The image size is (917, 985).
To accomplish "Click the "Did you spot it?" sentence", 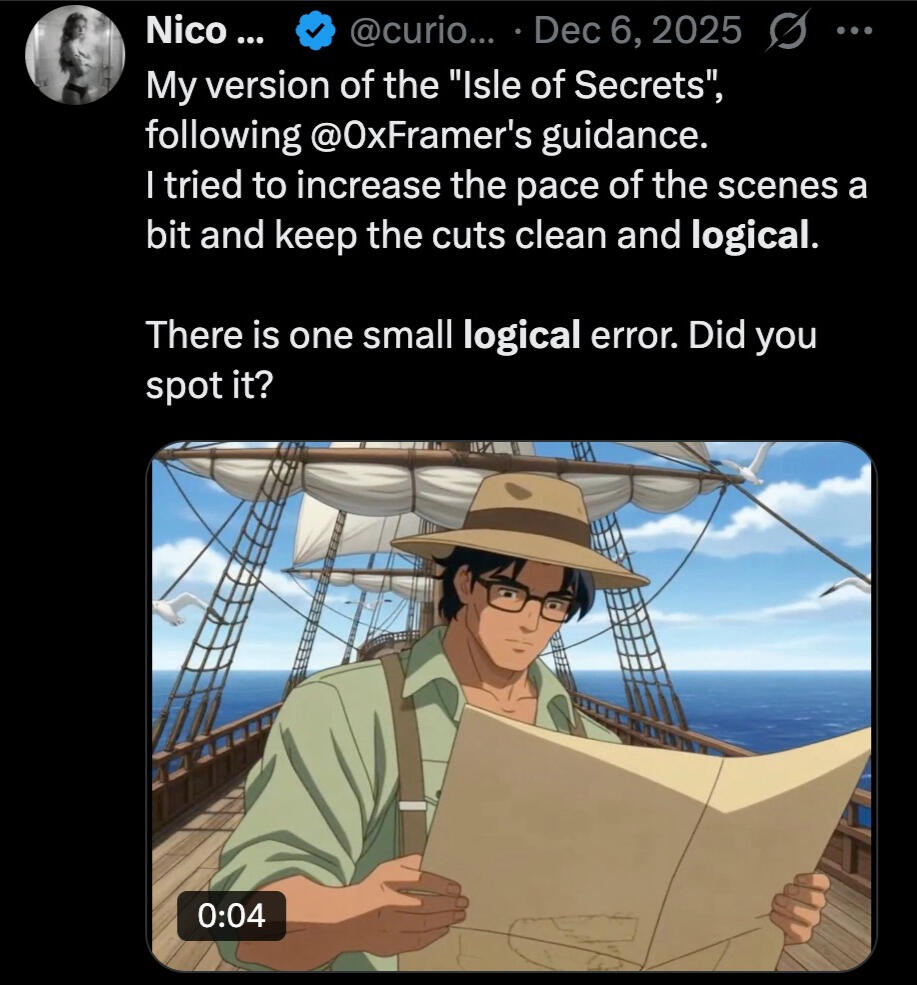I will [x=481, y=360].
